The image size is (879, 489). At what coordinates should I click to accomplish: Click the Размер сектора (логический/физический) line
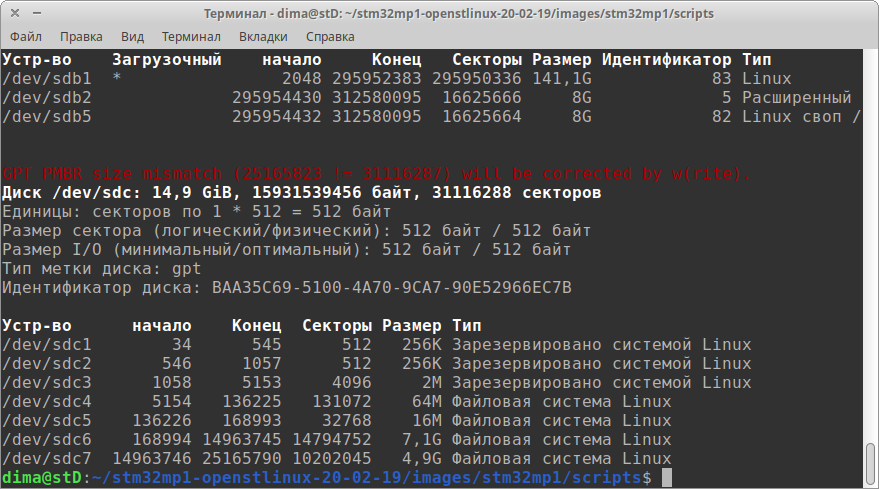(x=297, y=230)
